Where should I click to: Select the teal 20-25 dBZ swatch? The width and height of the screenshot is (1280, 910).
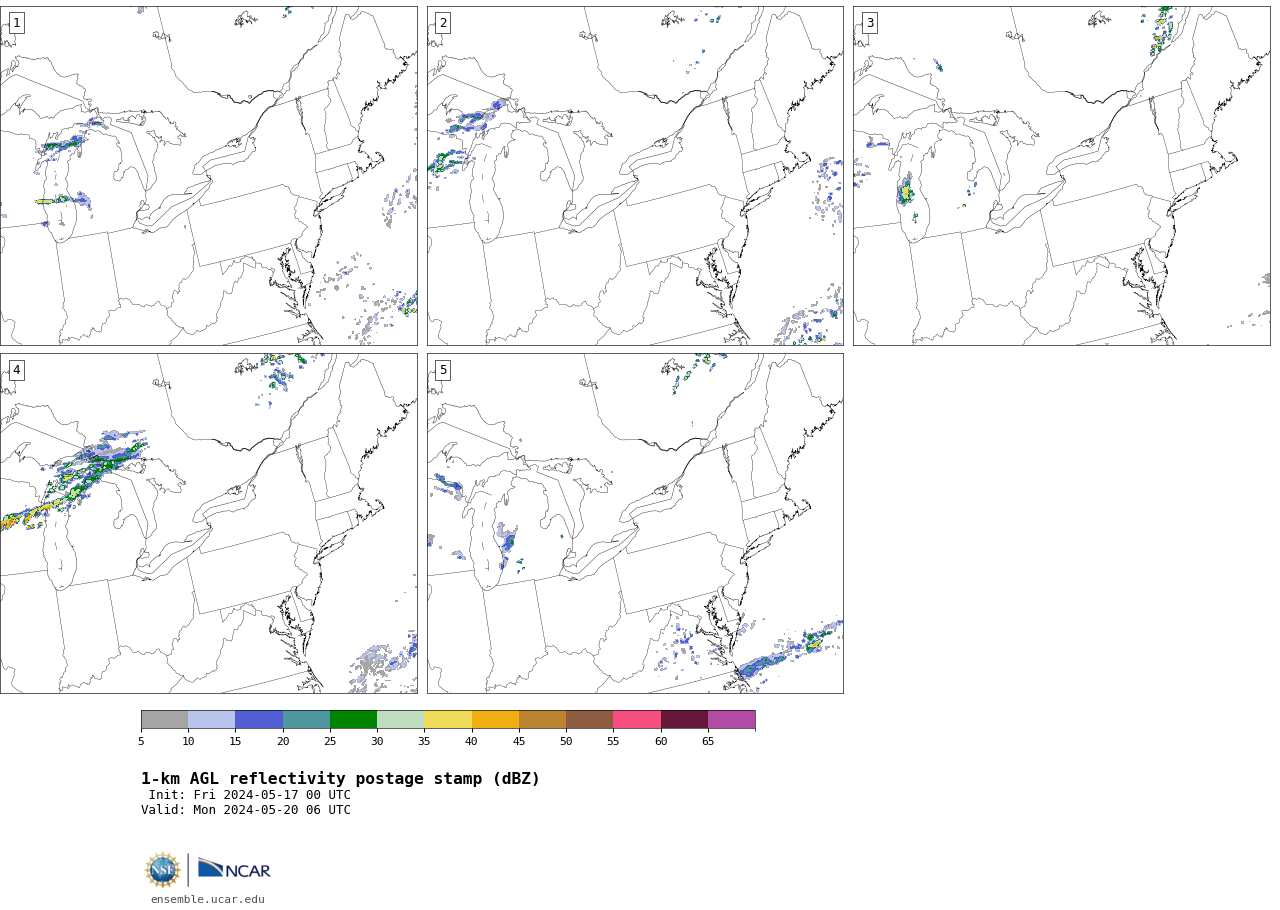point(306,720)
